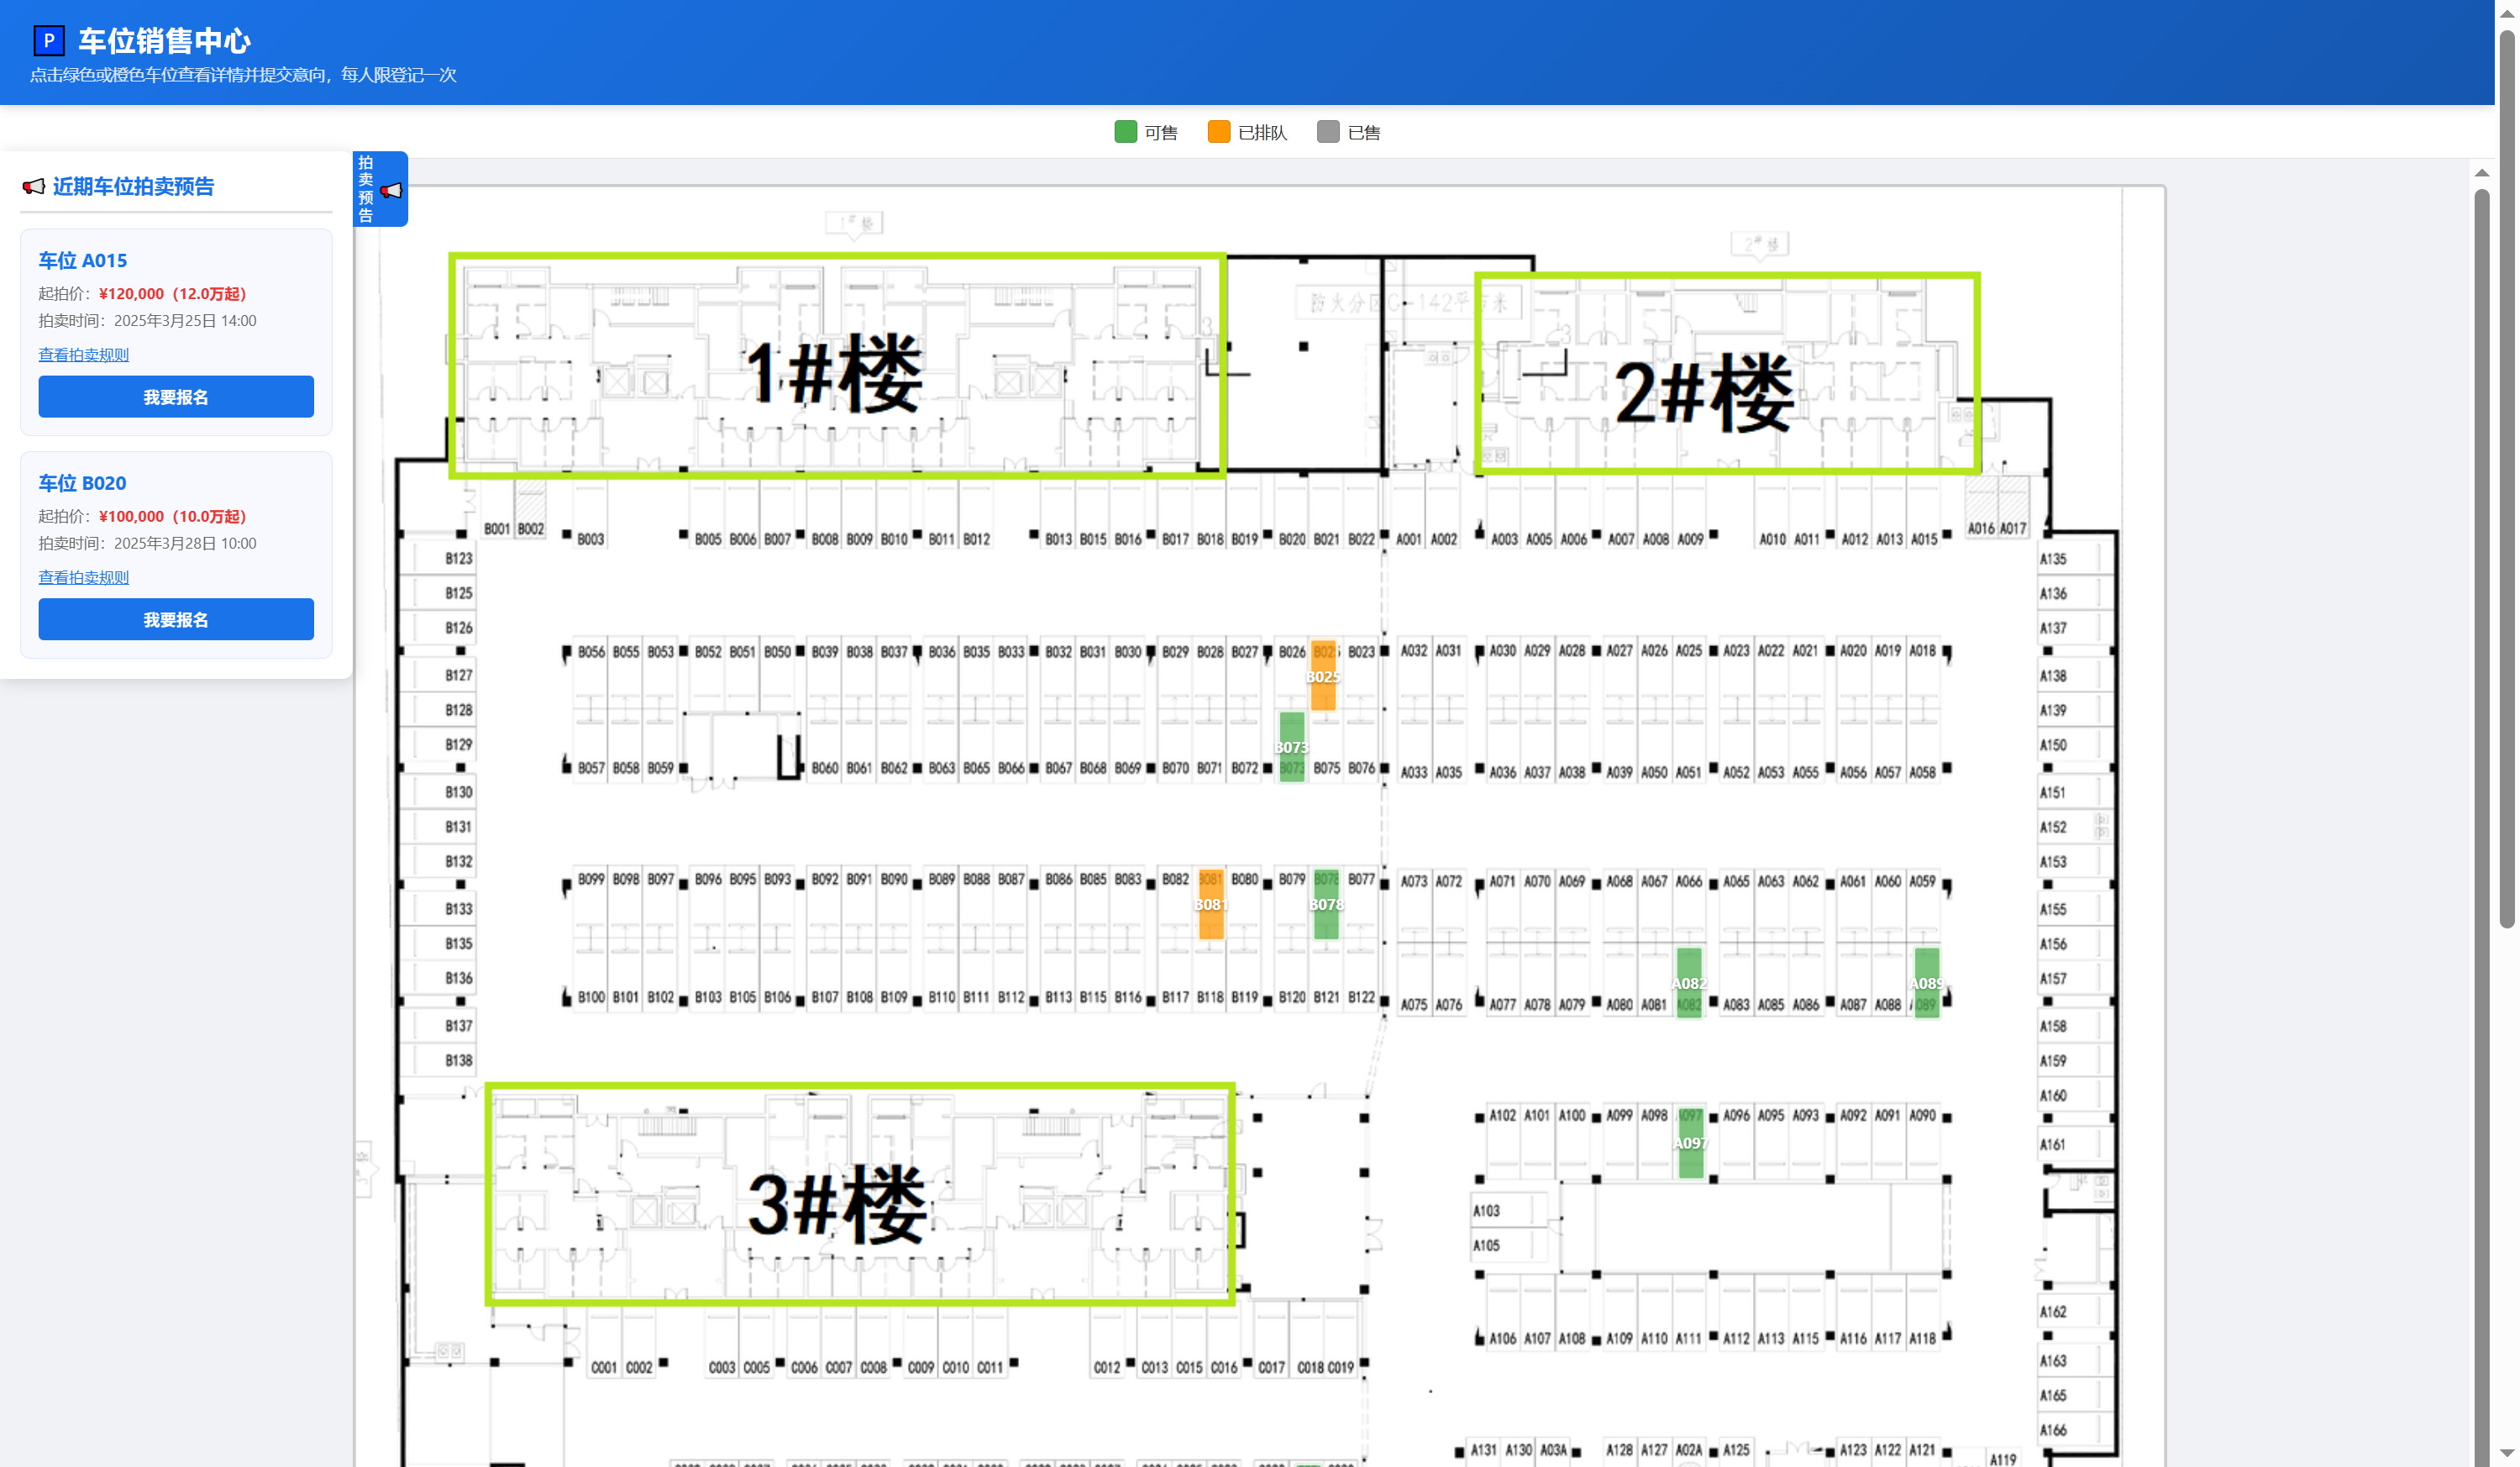Click the orange 已排队 legend swatch
Image resolution: width=2520 pixels, height=1467 pixels.
tap(1218, 132)
